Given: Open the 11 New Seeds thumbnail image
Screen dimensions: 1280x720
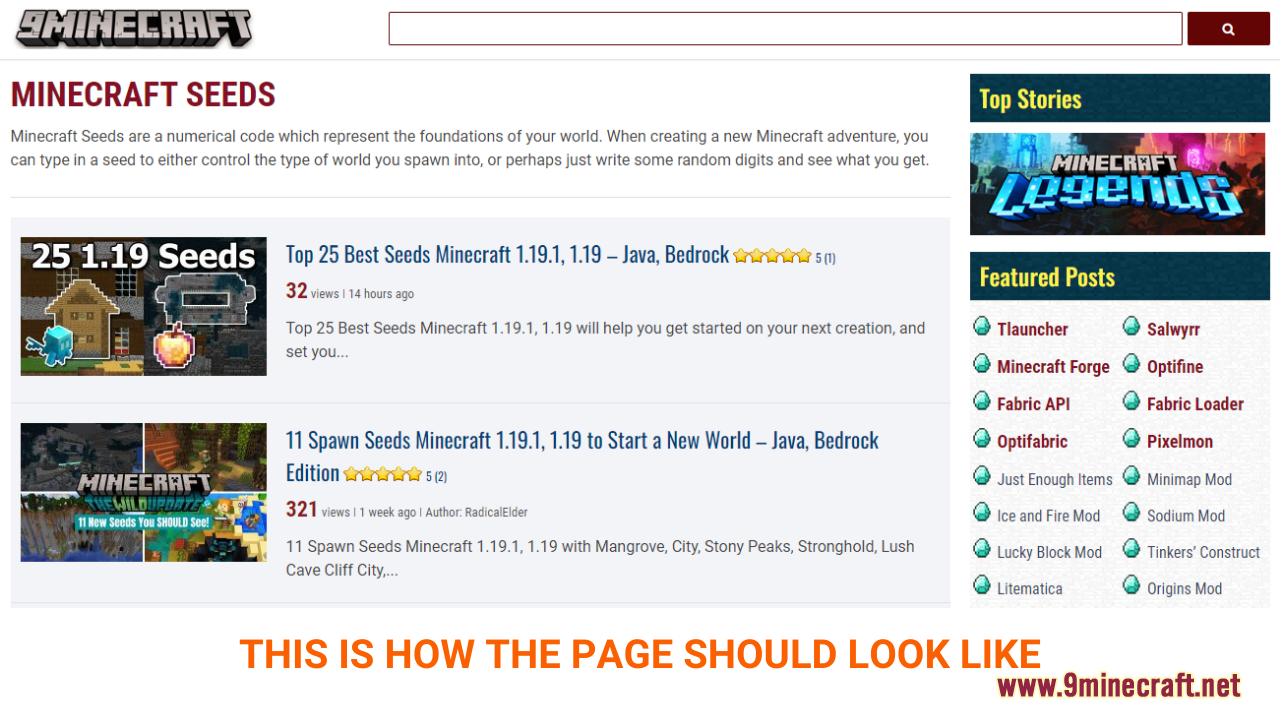Looking at the screenshot, I should [x=144, y=492].
